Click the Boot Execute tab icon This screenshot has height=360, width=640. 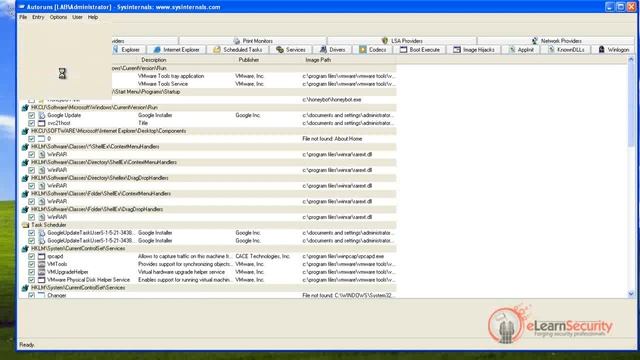(x=403, y=49)
